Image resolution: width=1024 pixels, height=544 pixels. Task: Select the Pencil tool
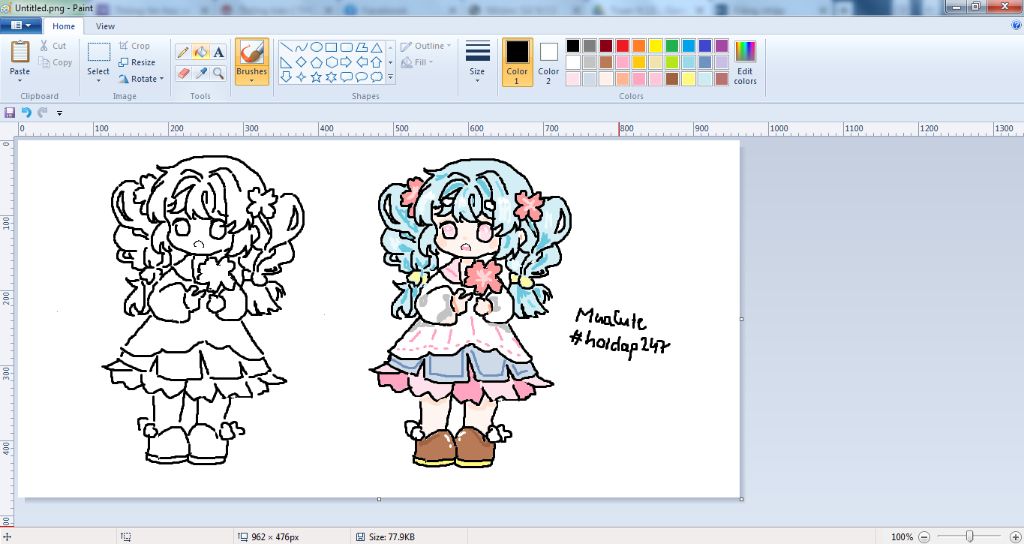[183, 52]
